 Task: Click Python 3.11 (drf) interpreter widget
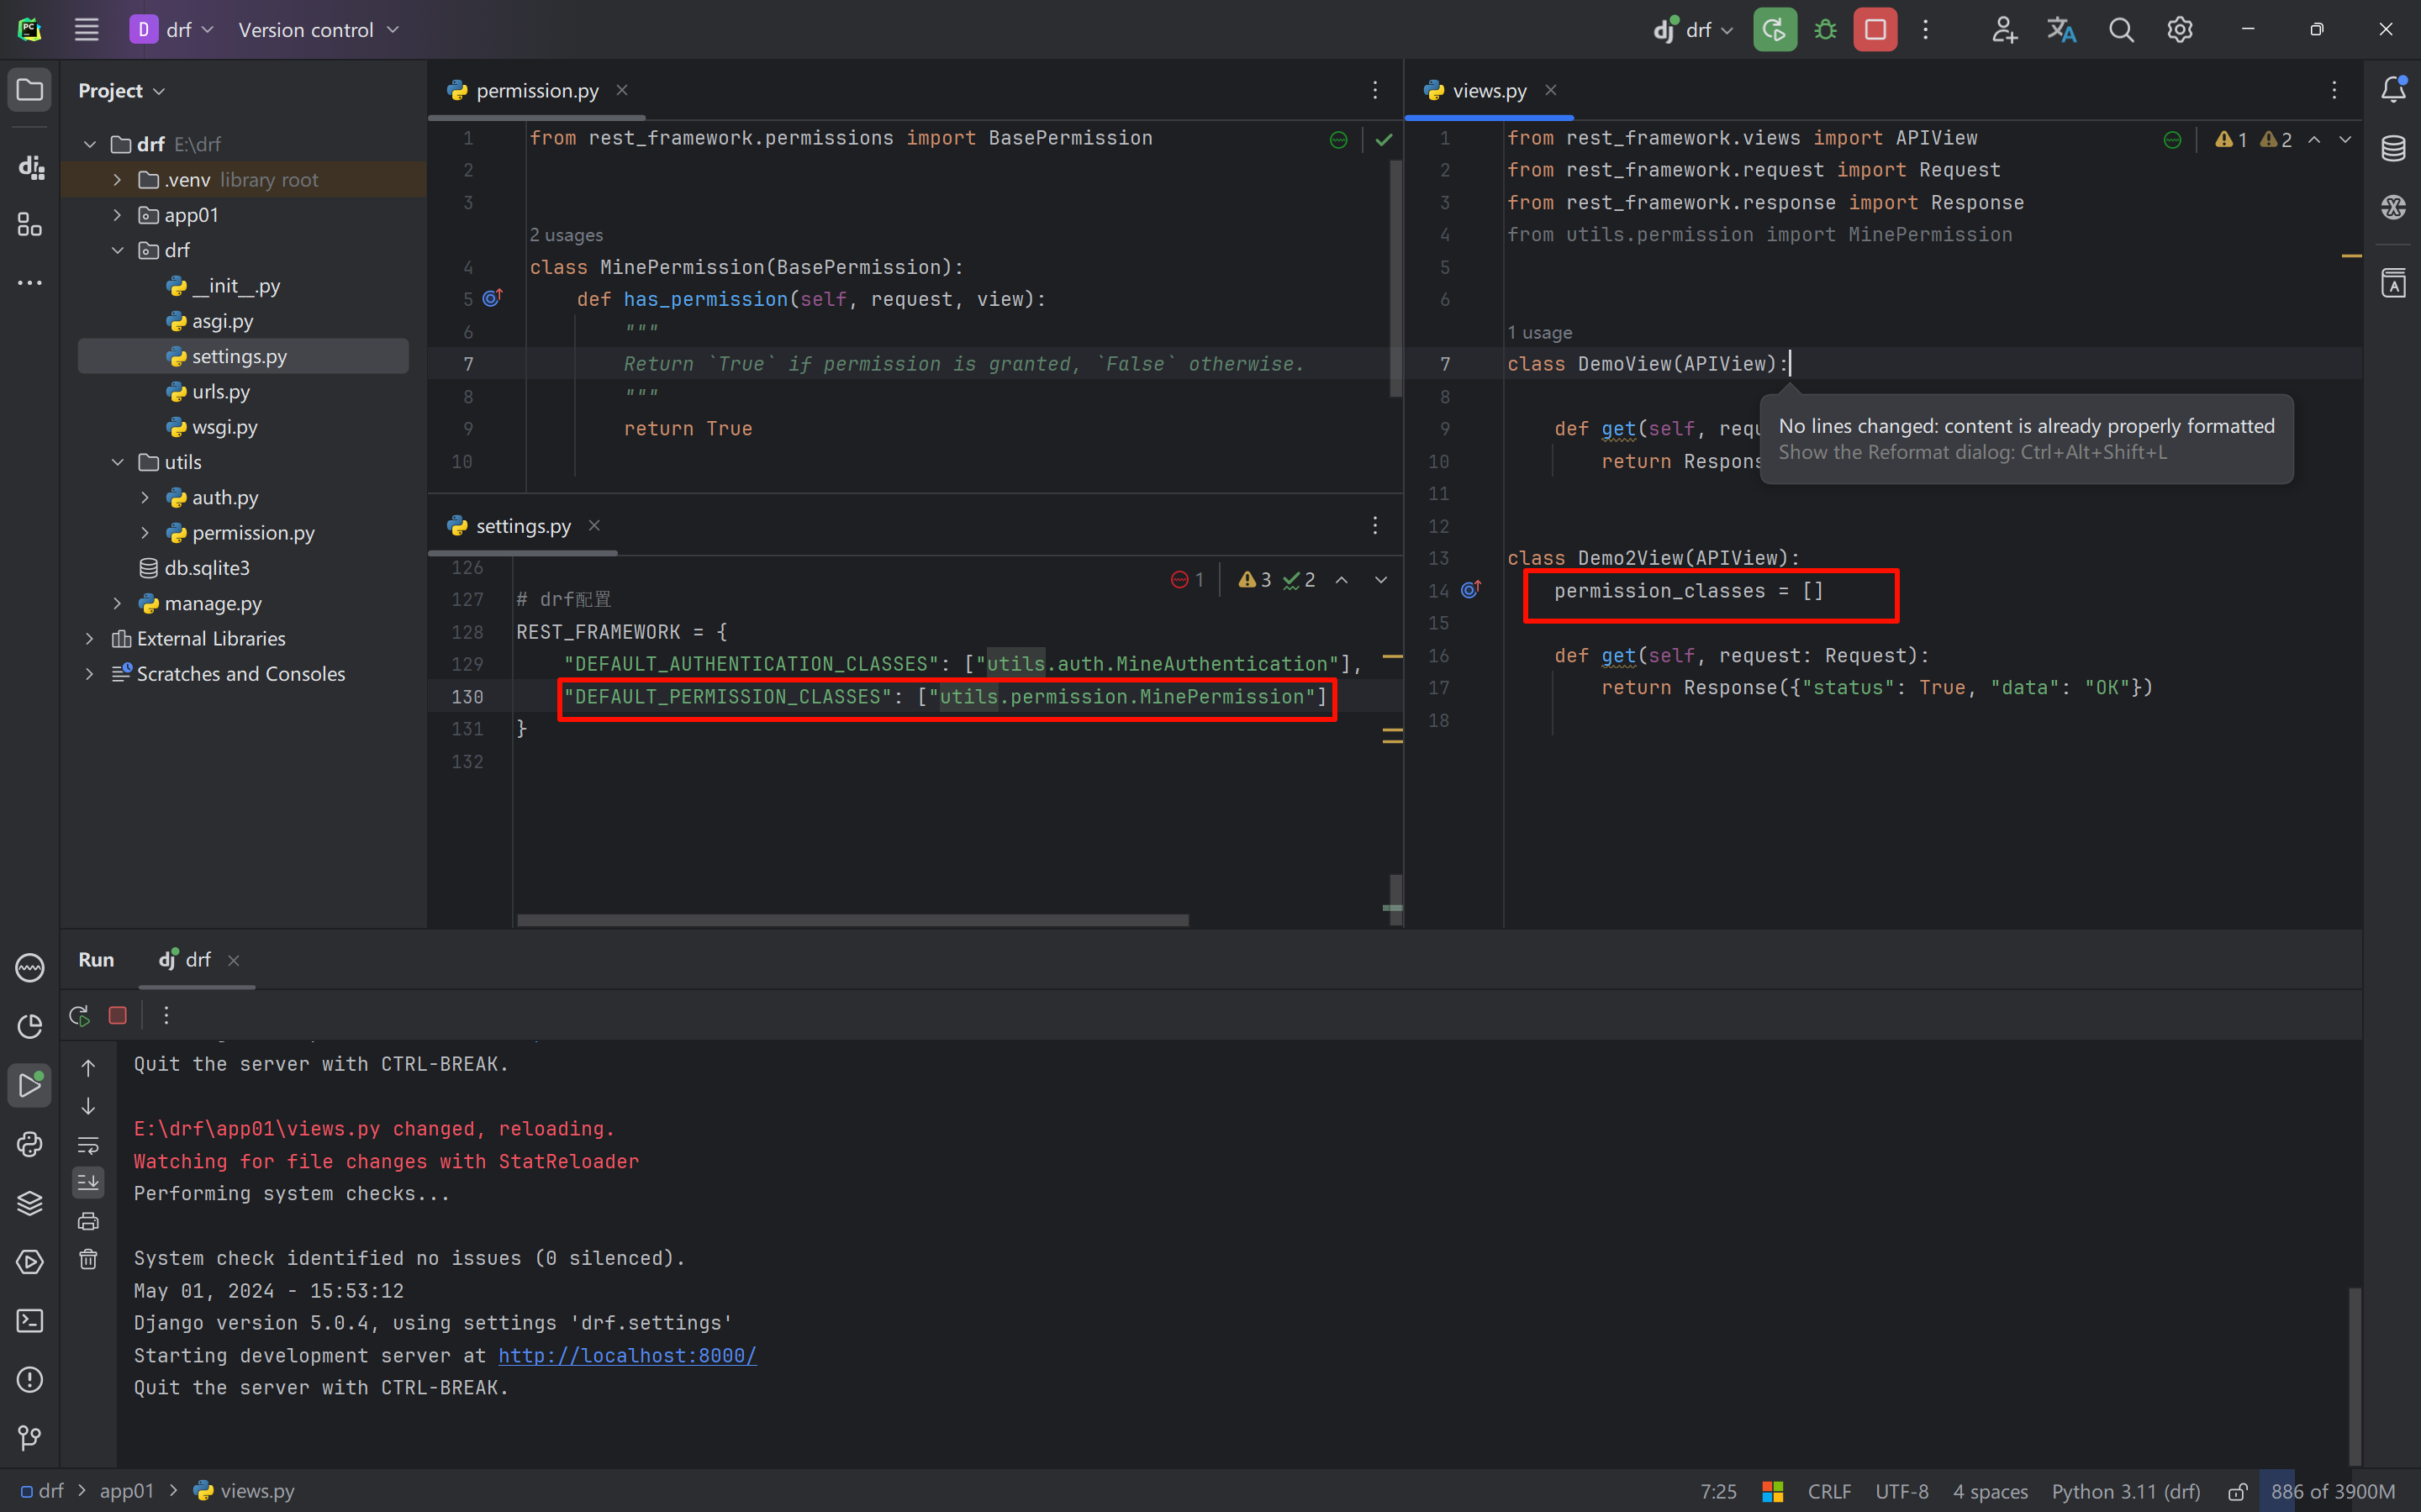2126,1491
